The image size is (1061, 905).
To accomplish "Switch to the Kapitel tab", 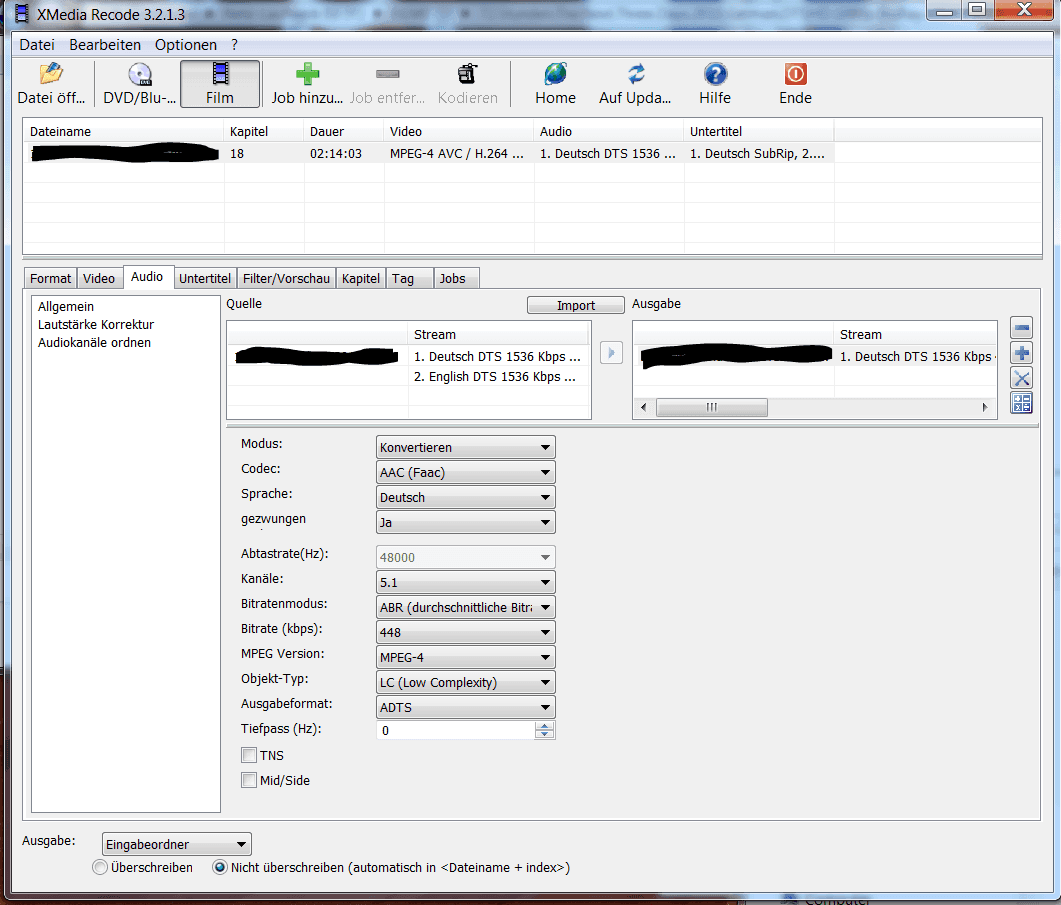I will click(x=361, y=278).
